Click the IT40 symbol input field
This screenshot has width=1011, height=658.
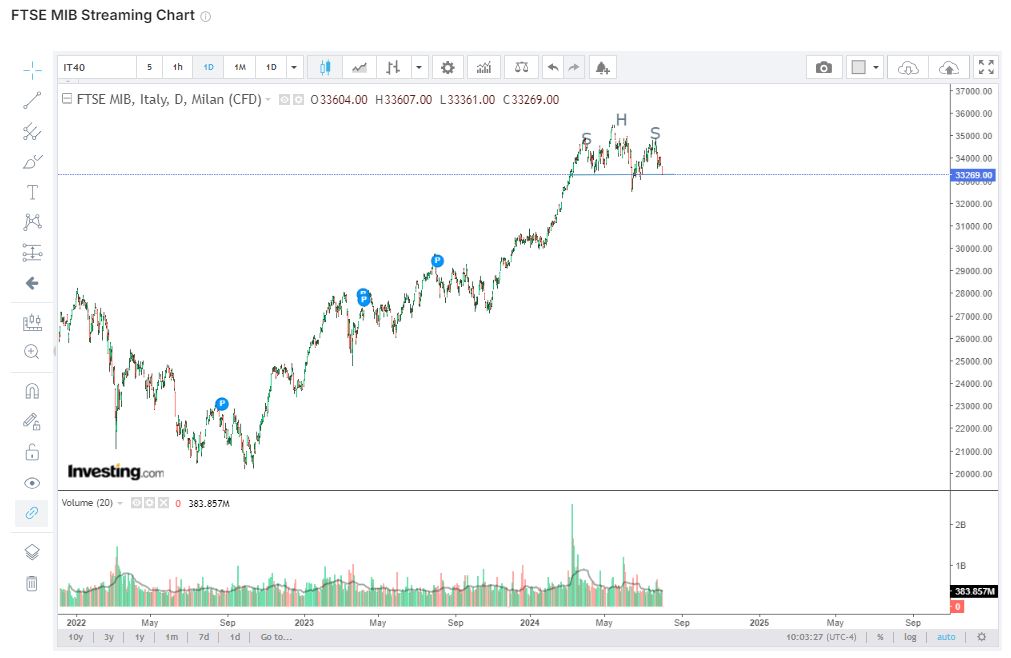tap(97, 67)
